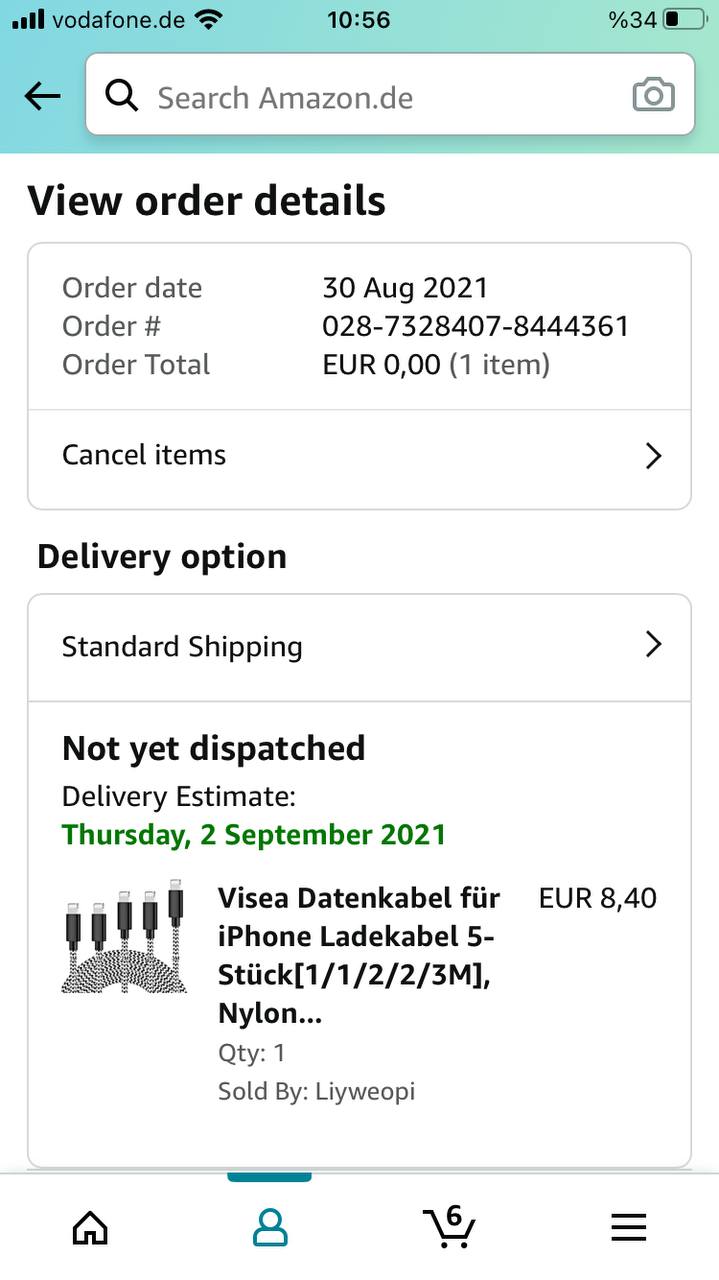Click in Search Amazon.de field
Viewport: 719px width, 1280px height.
[380, 97]
